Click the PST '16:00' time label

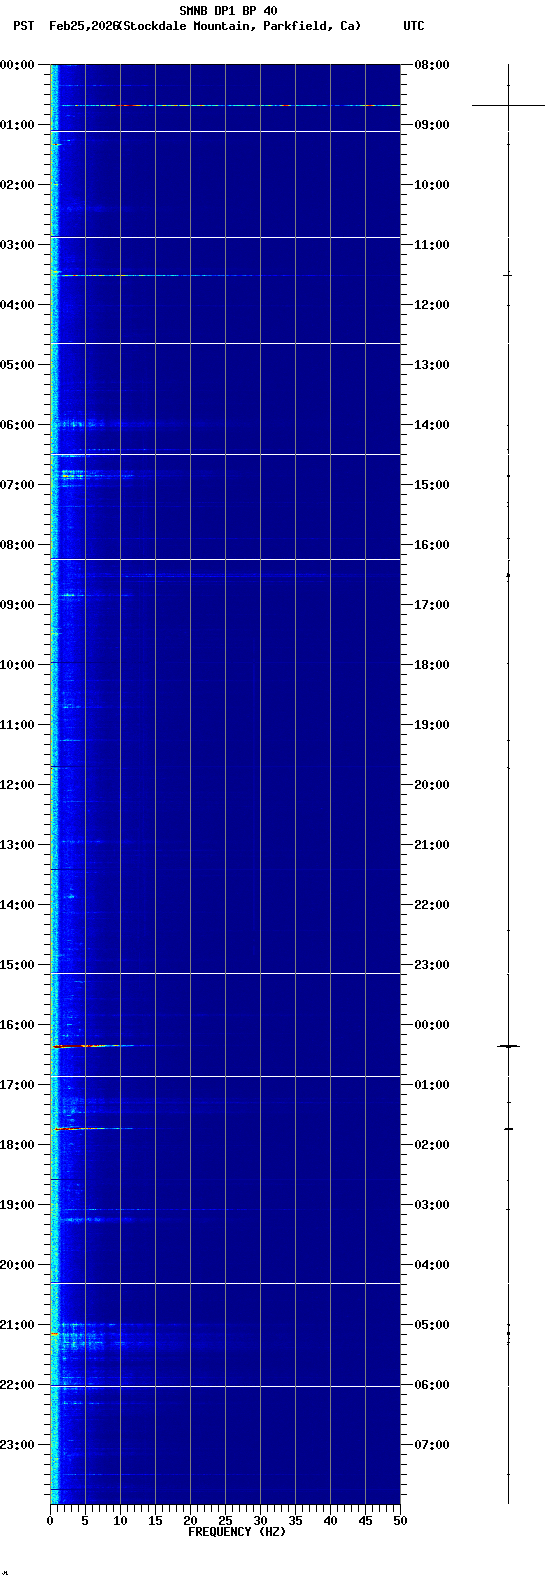[x=17, y=1025]
